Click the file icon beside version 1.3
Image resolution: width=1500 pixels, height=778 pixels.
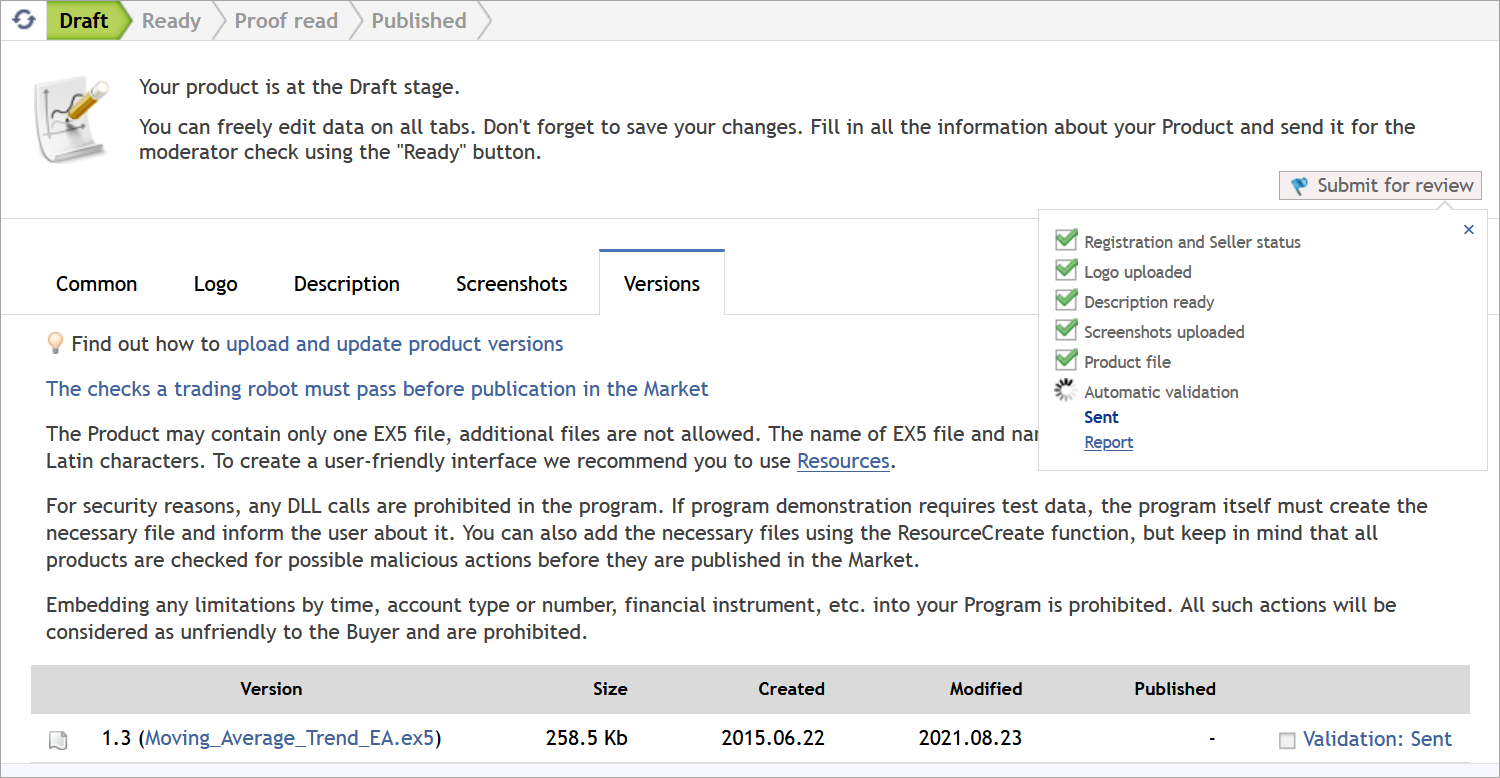[59, 740]
